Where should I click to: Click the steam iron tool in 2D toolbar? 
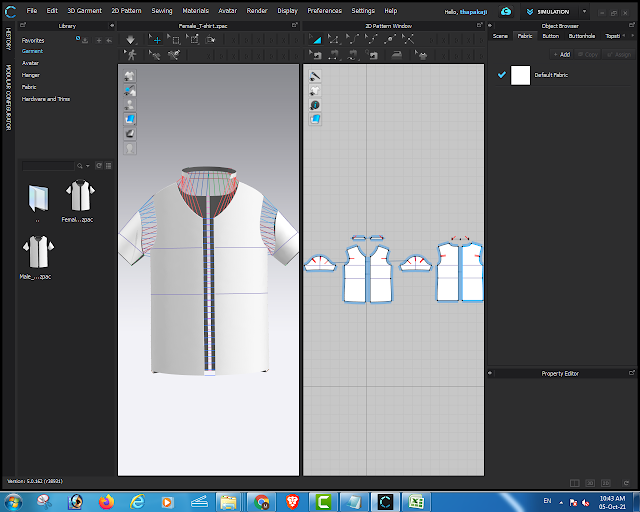[x=395, y=54]
